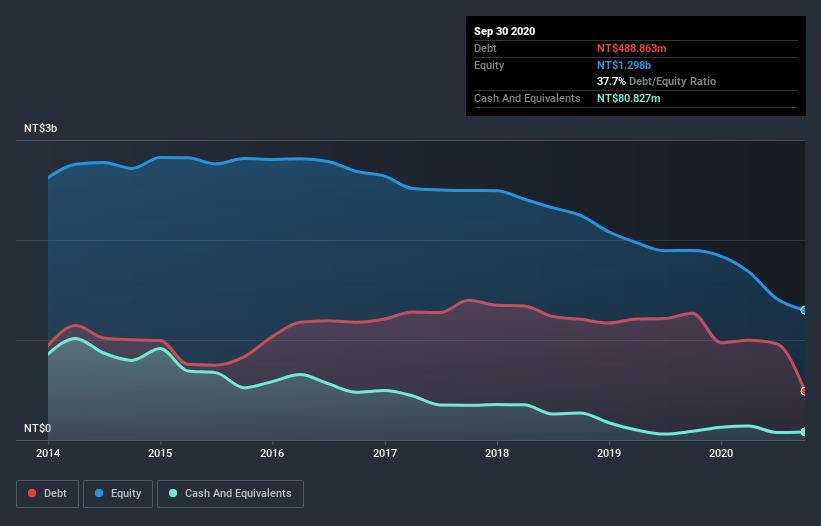Viewport: 821px width, 526px height.
Task: Click the Sep 30 2020 tooltip date
Action: point(505,31)
